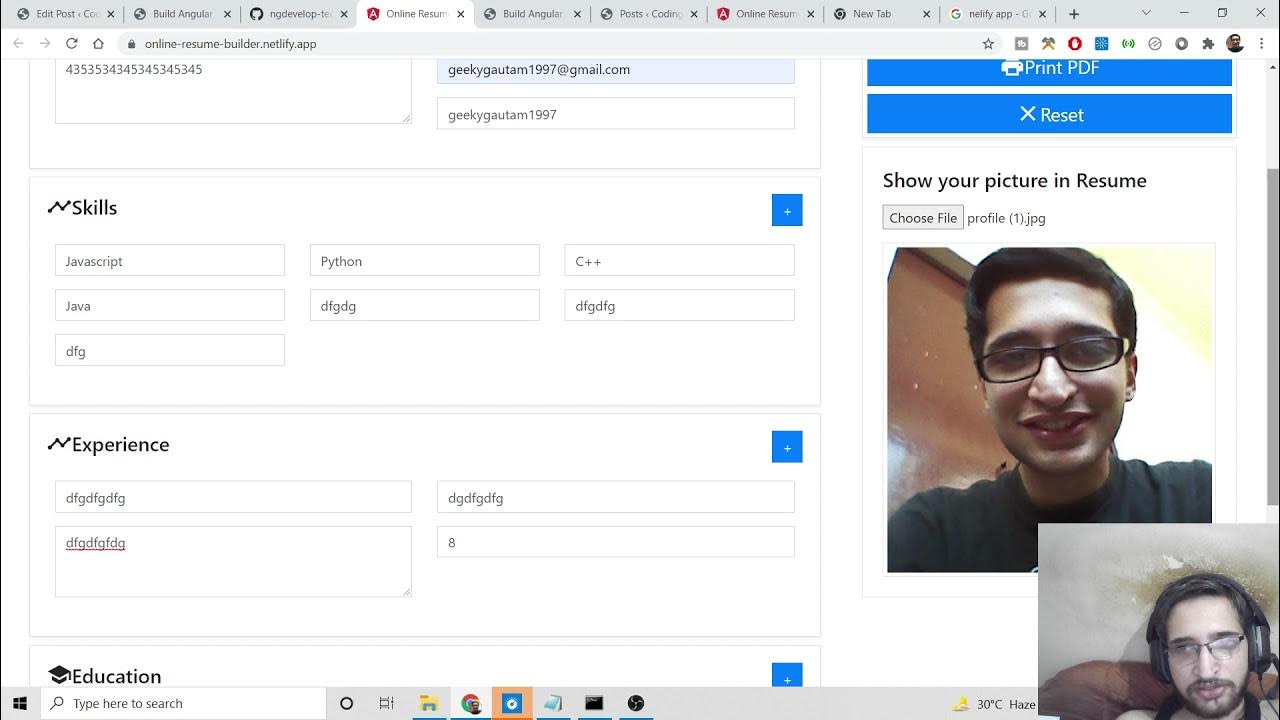Click the Javascript skill field
Image resolution: width=1280 pixels, height=720 pixels.
point(170,261)
